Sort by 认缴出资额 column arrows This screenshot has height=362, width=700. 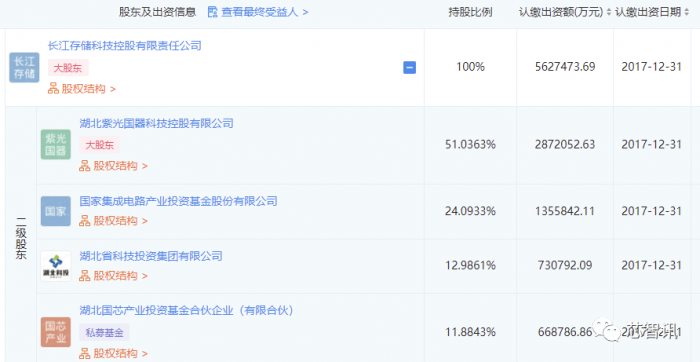[608, 12]
